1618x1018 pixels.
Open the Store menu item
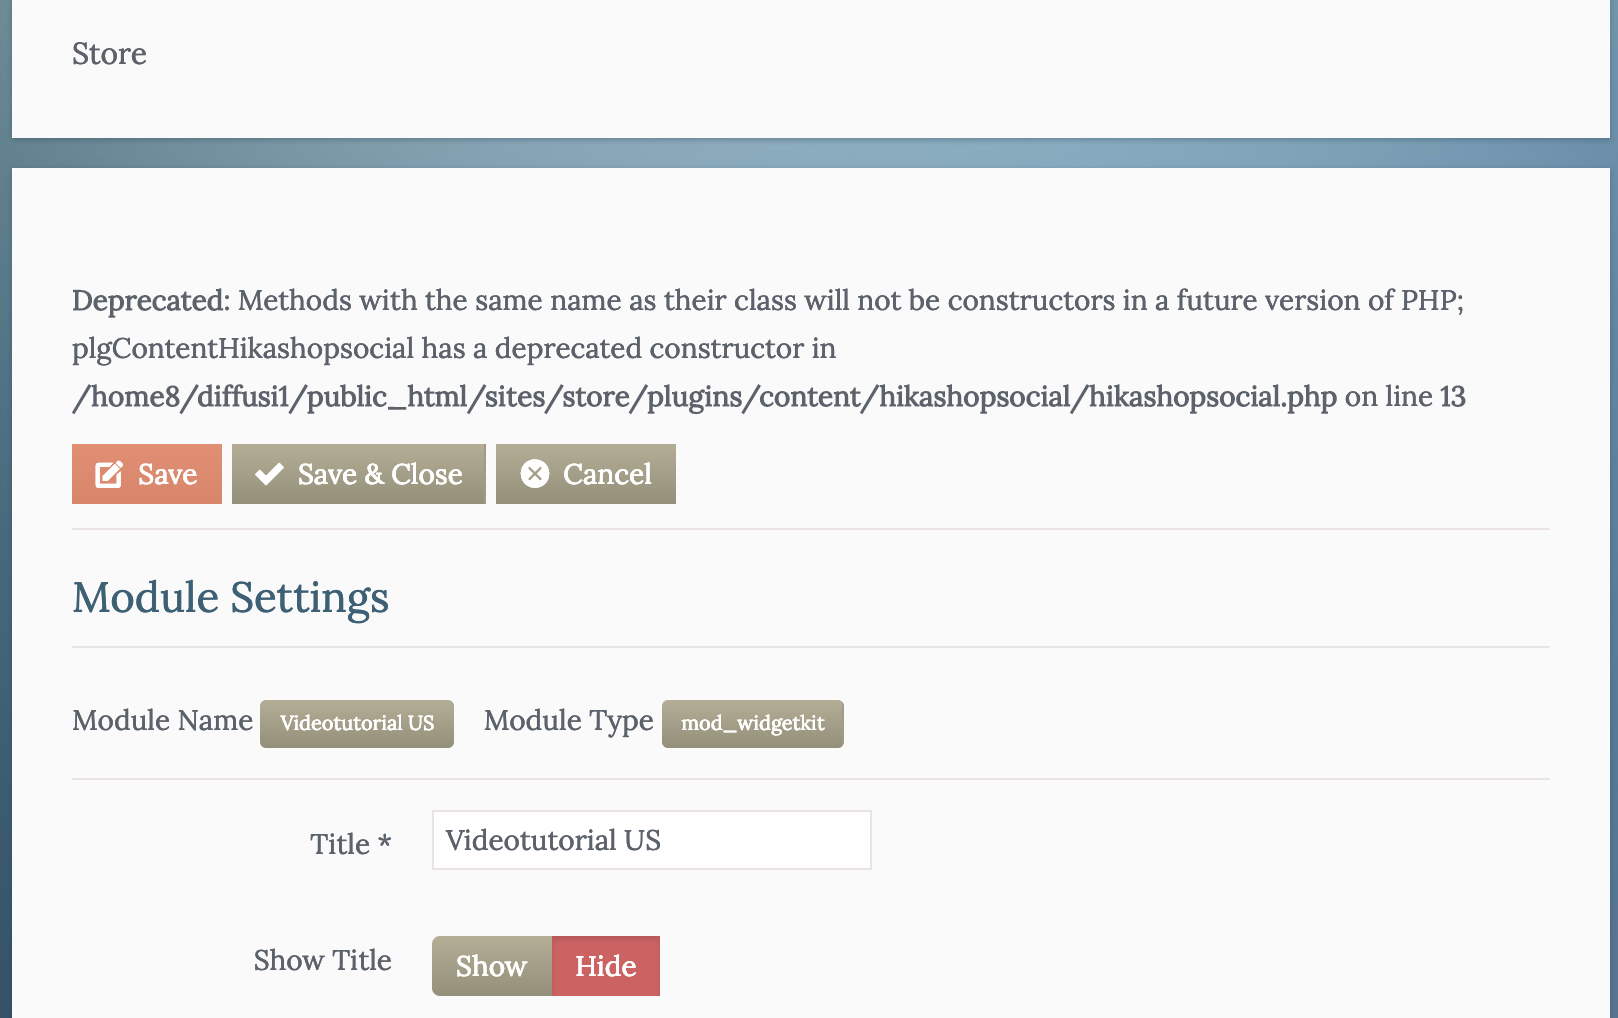(x=109, y=54)
